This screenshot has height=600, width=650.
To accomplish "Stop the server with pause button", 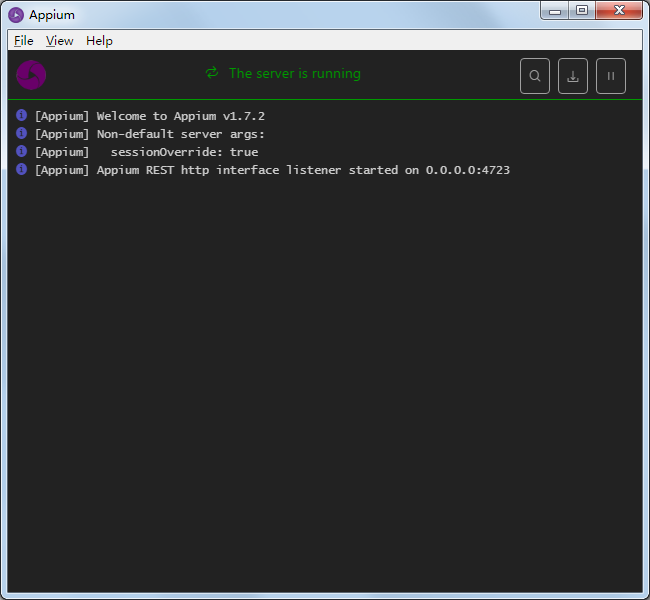I will [x=611, y=76].
